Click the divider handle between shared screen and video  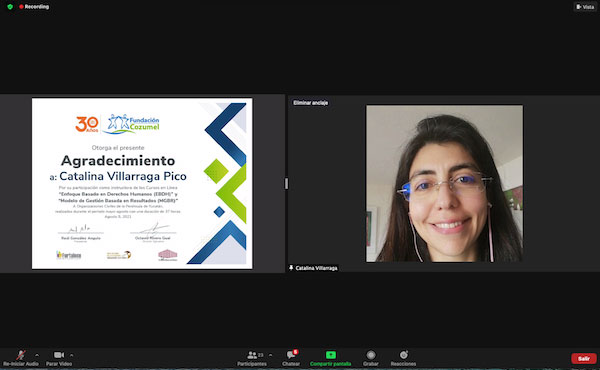[286, 184]
